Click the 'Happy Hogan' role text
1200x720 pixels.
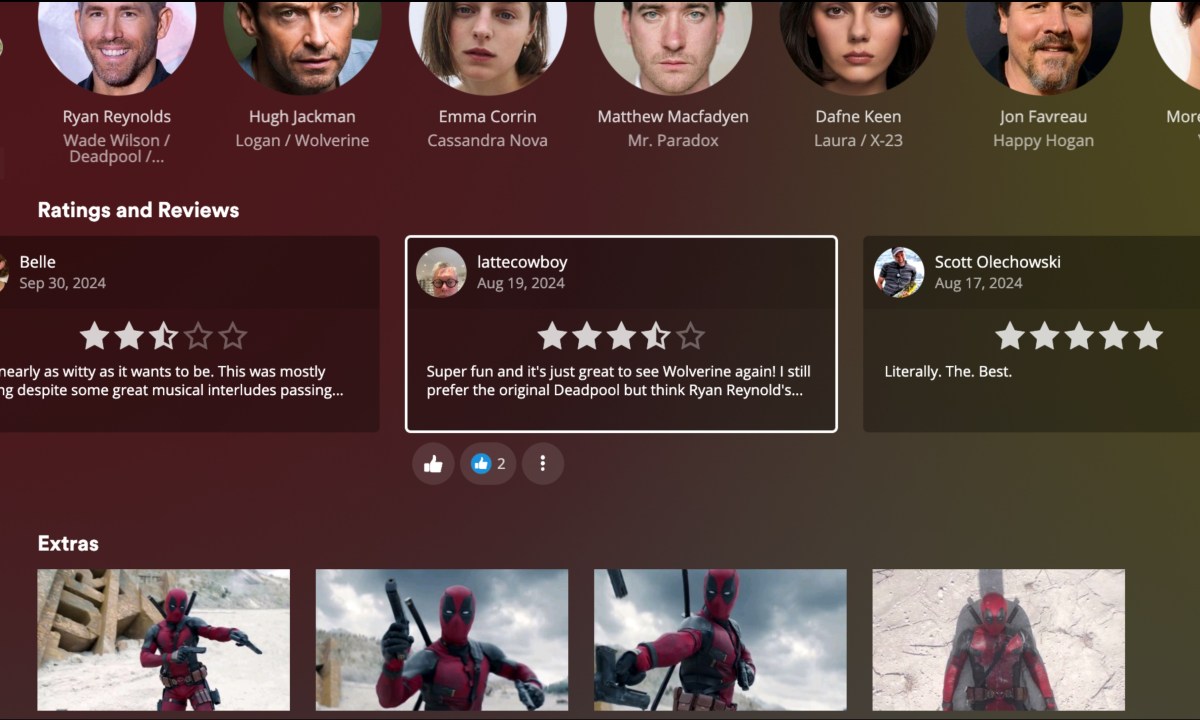coord(1044,141)
